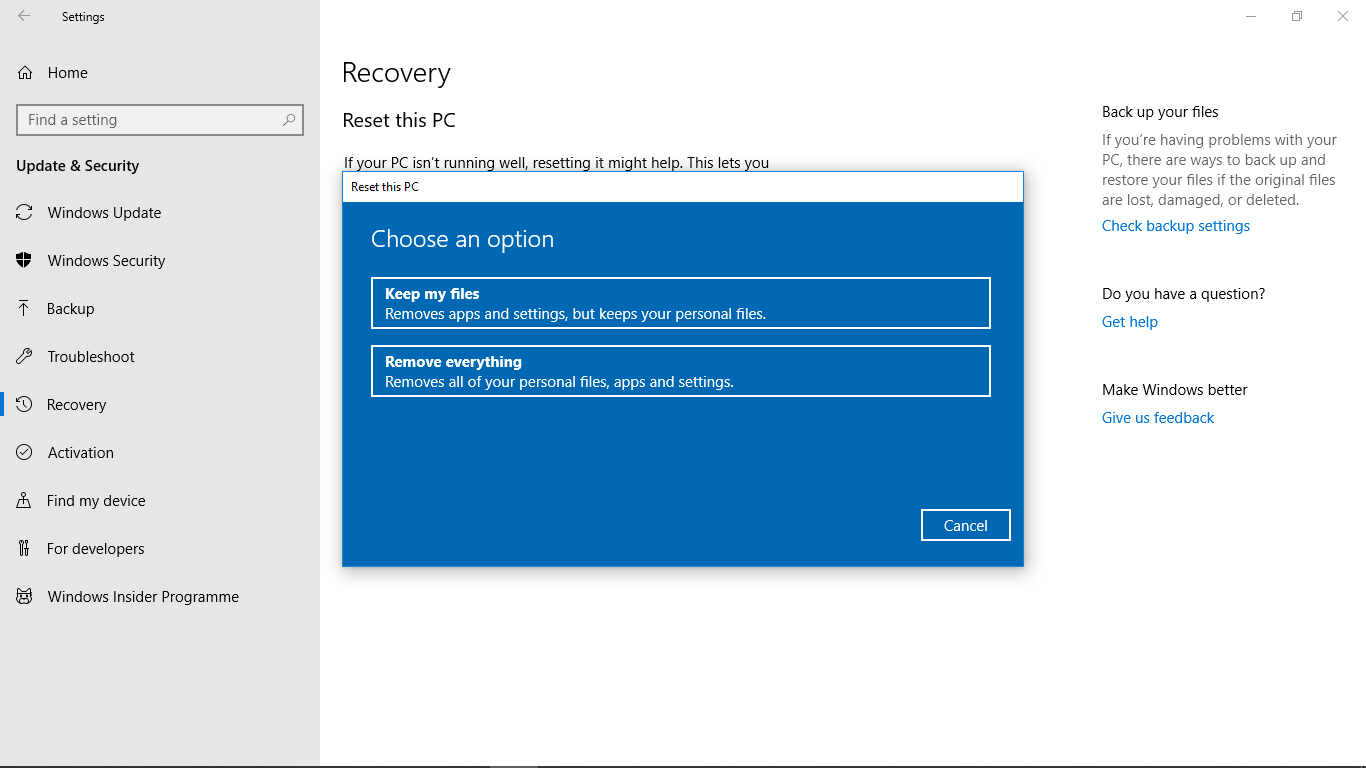Select the For developers entry
Screen dimensions: 1366x768
click(x=160, y=549)
